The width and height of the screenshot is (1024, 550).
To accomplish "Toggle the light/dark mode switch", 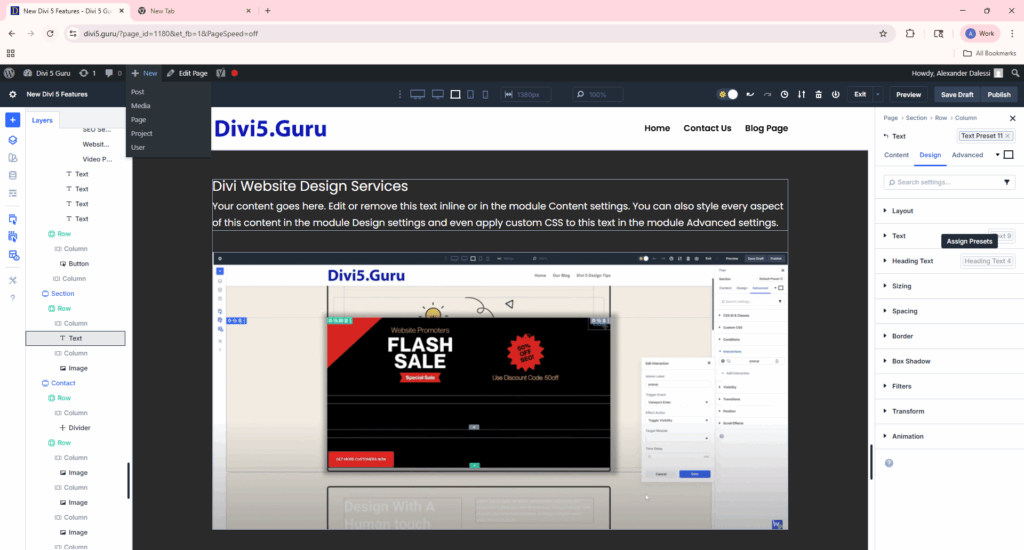I will [x=728, y=95].
